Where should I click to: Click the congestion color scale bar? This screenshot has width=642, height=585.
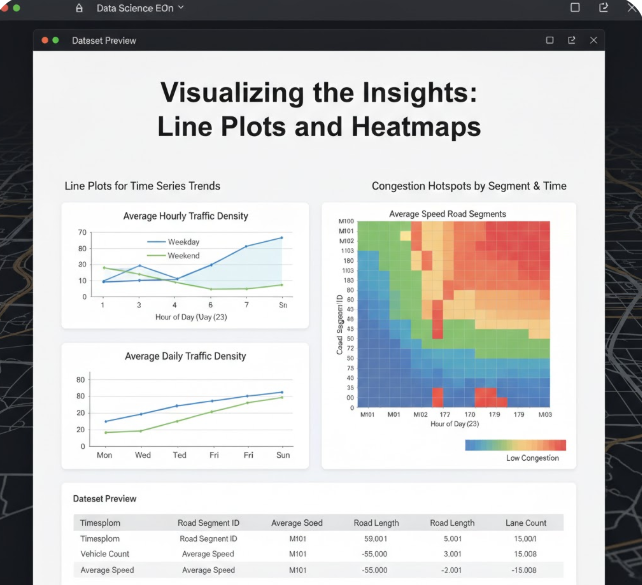click(515, 445)
